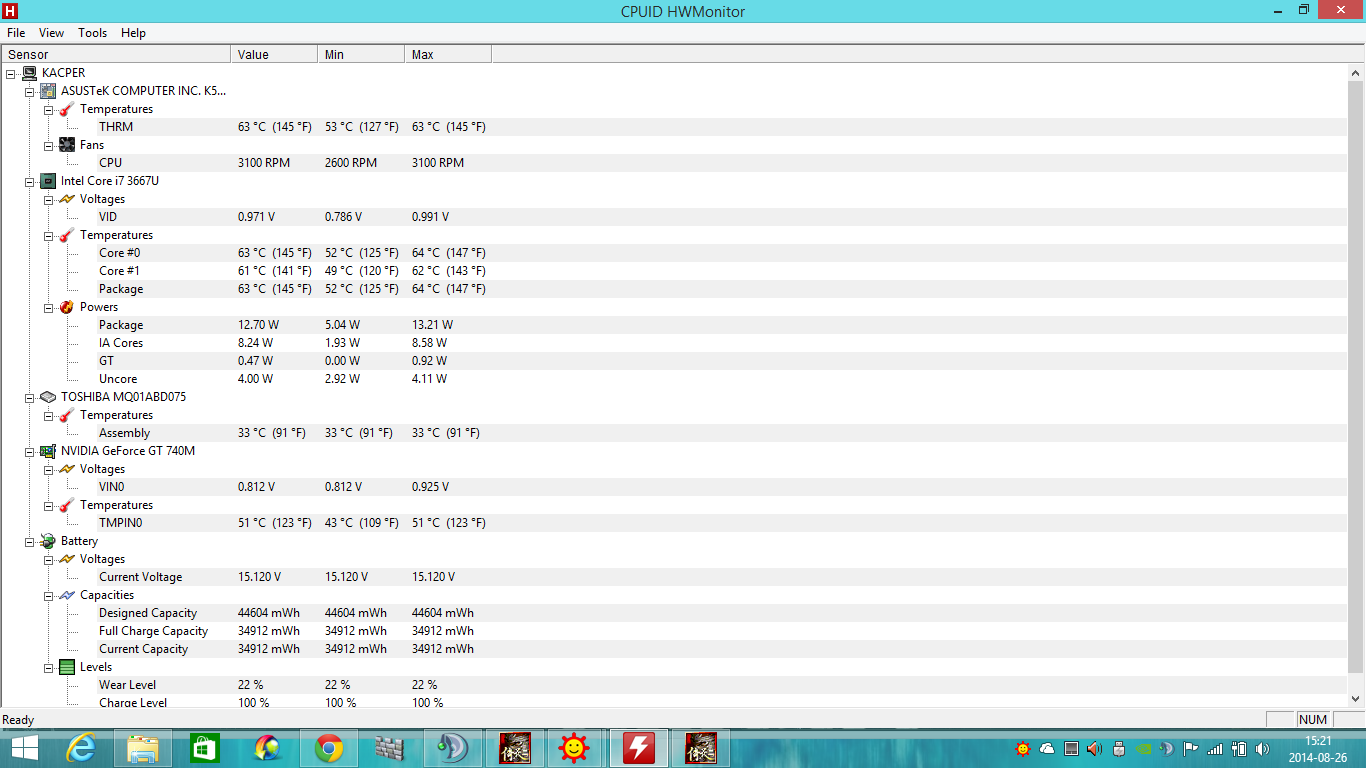The height and width of the screenshot is (768, 1366).
Task: Open the View menu
Action: pyautogui.click(x=51, y=33)
